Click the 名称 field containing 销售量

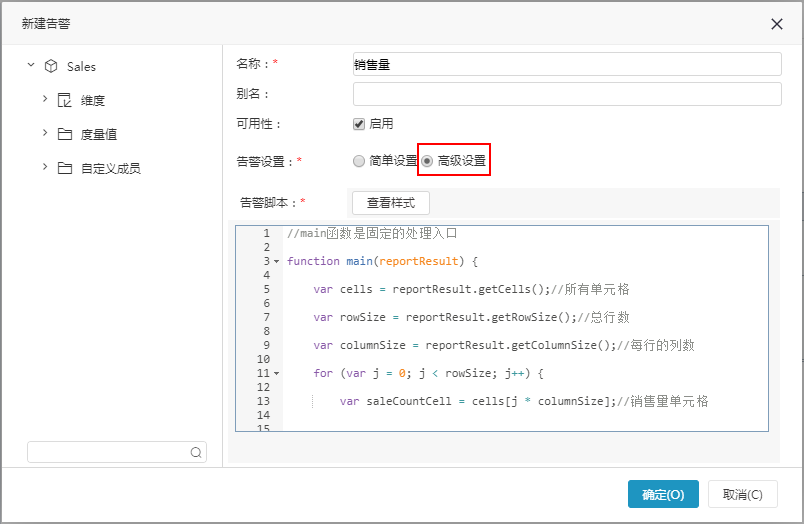(x=567, y=64)
